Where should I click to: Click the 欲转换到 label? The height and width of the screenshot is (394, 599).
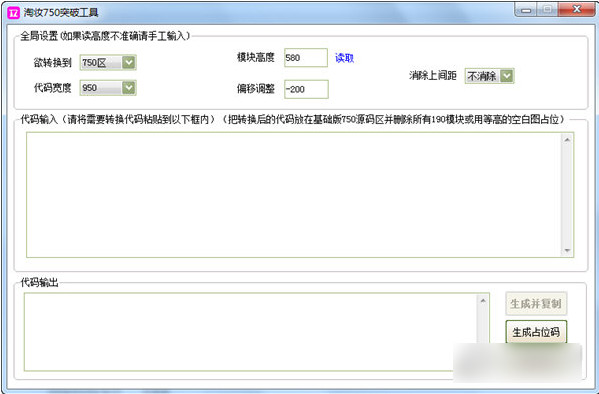(52, 63)
